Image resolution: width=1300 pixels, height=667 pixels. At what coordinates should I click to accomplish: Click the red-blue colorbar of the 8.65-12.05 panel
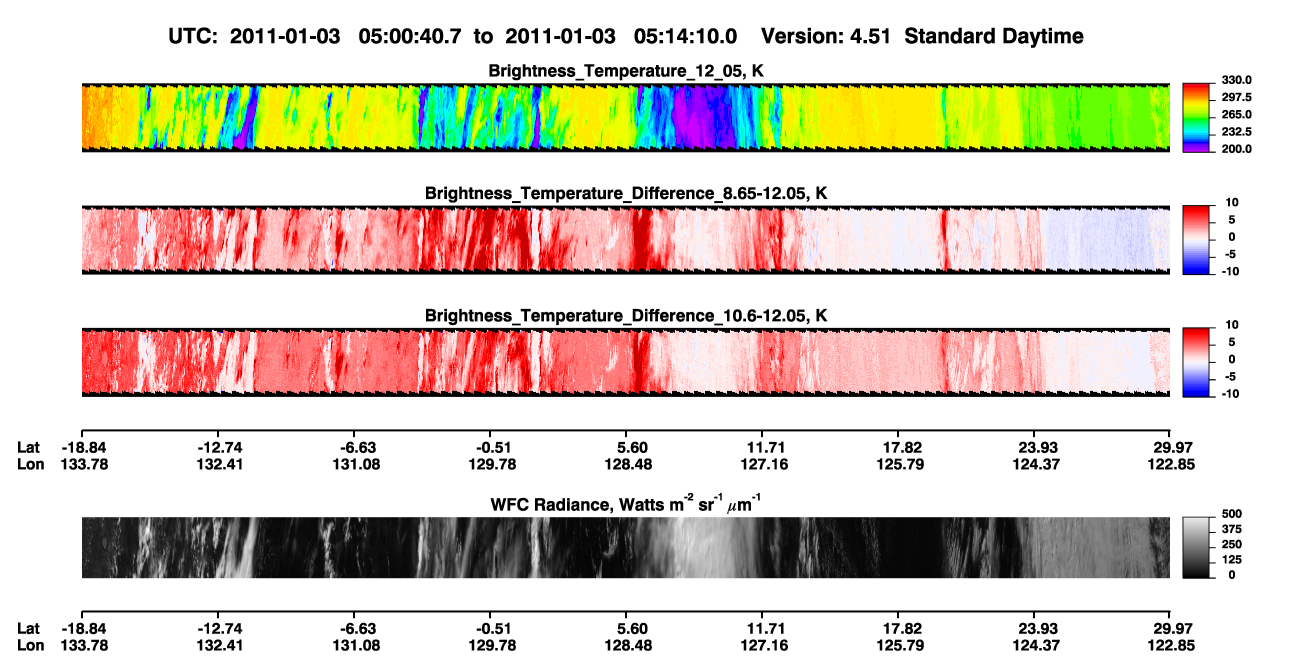1196,239
